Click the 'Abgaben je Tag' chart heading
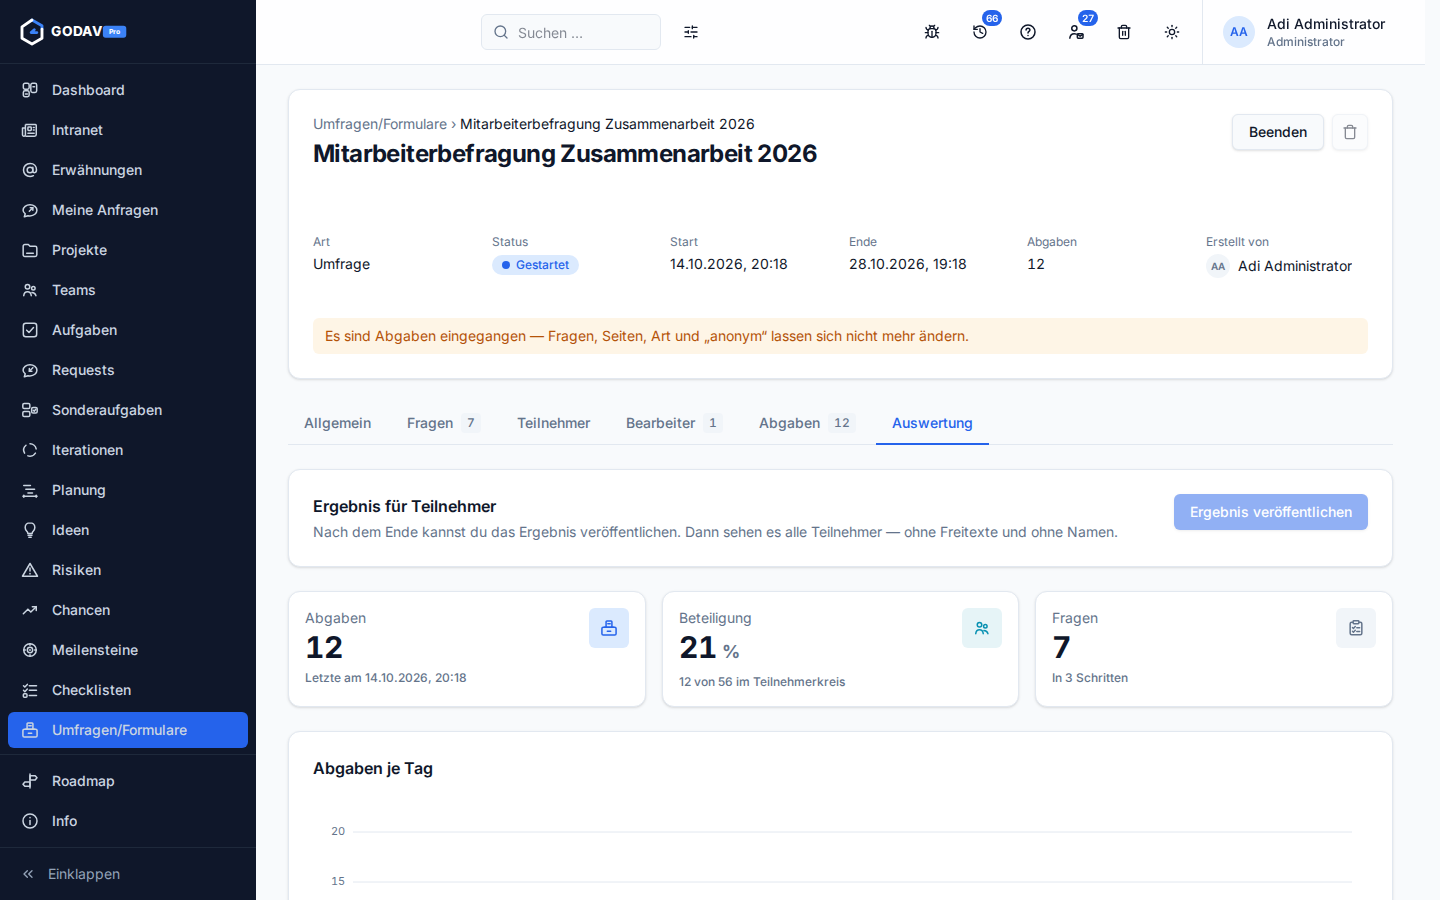The image size is (1440, 900). click(373, 768)
